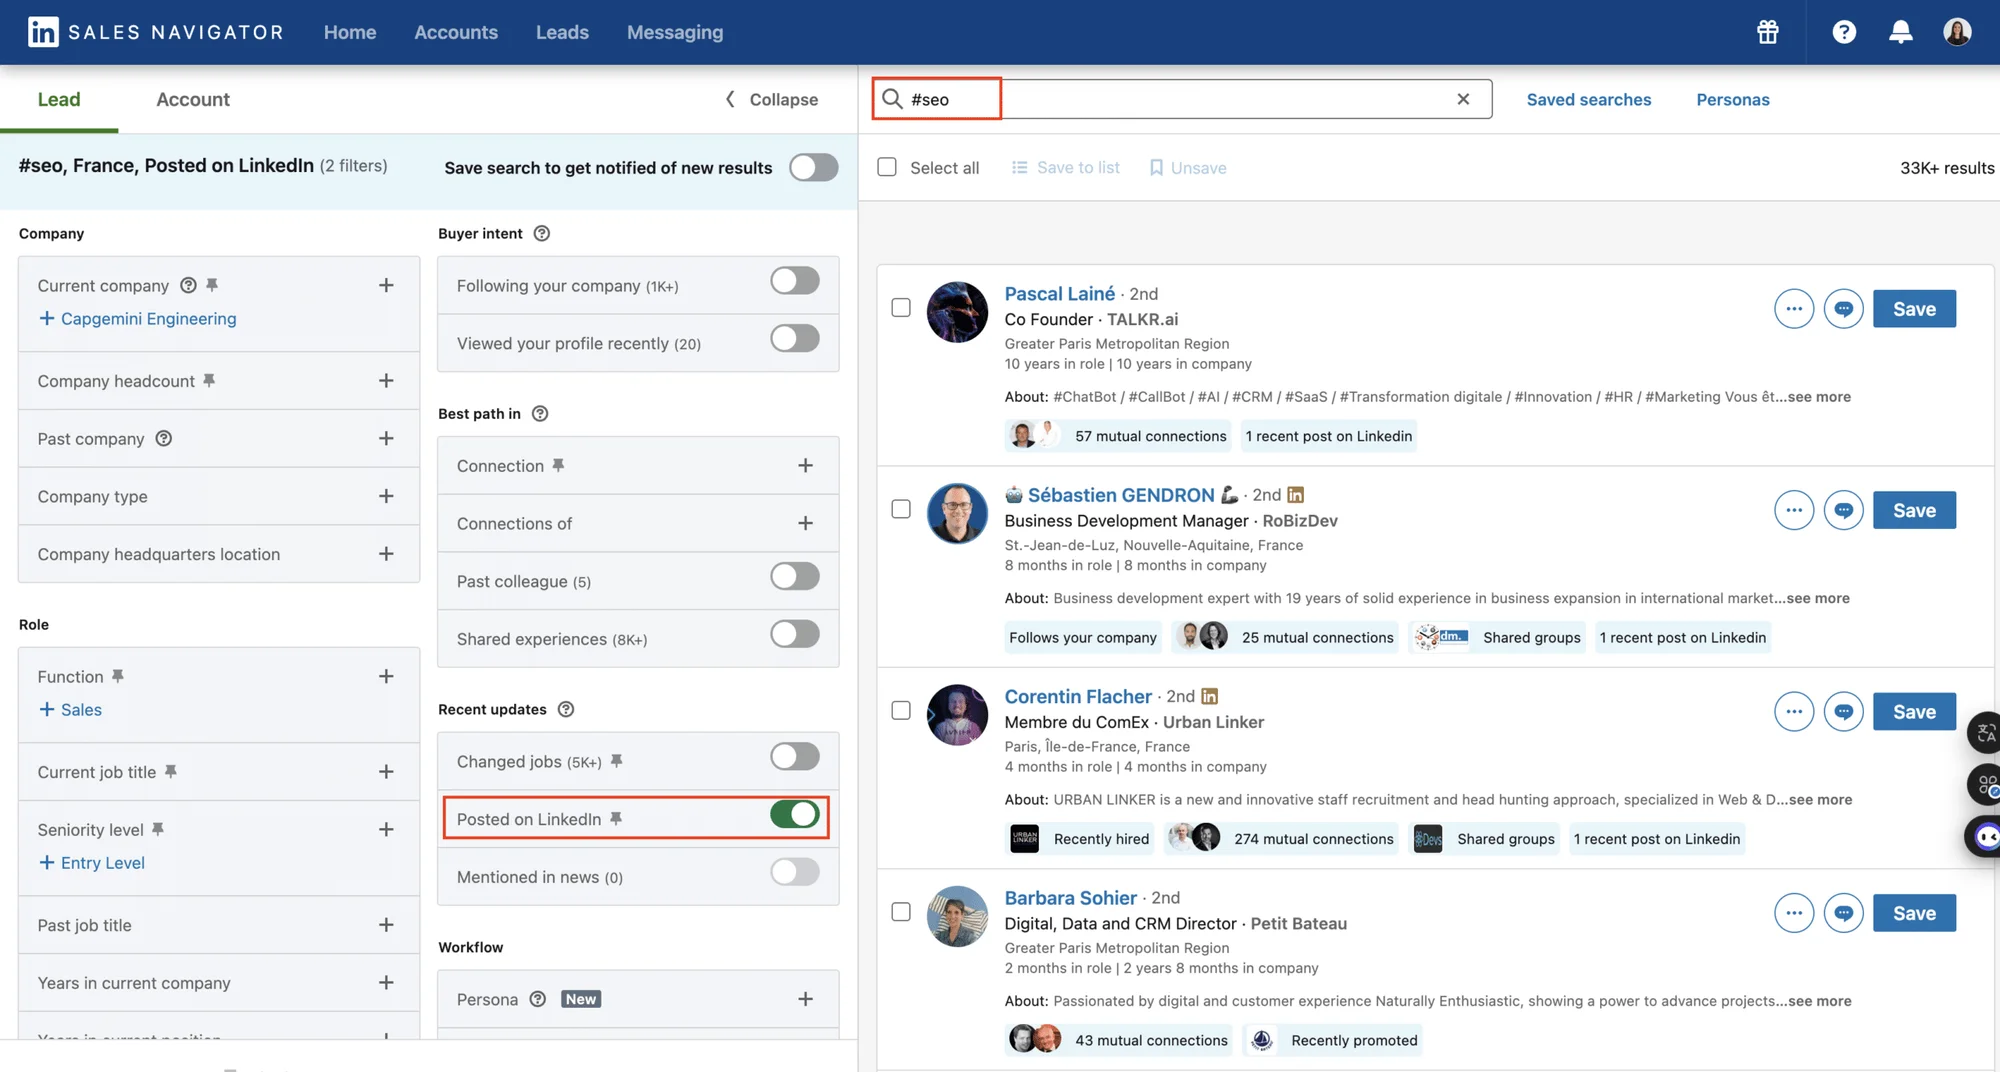
Task: Click the LinkedIn premium badge by Corentin Flacher
Action: tap(1209, 696)
